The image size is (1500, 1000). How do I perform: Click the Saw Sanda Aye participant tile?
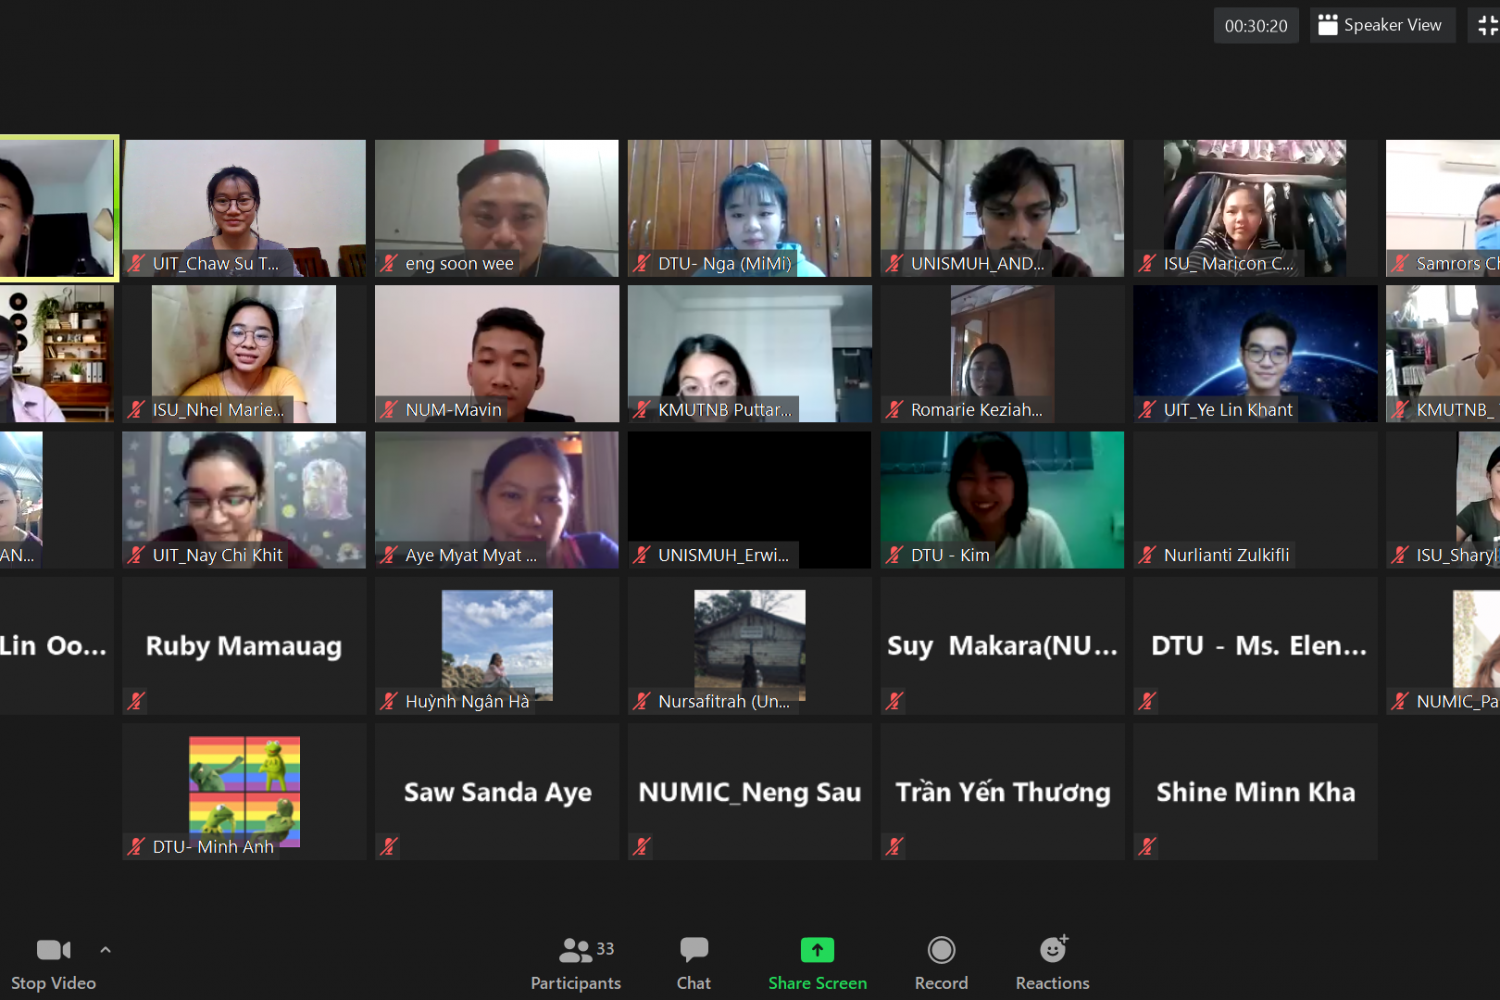(497, 792)
